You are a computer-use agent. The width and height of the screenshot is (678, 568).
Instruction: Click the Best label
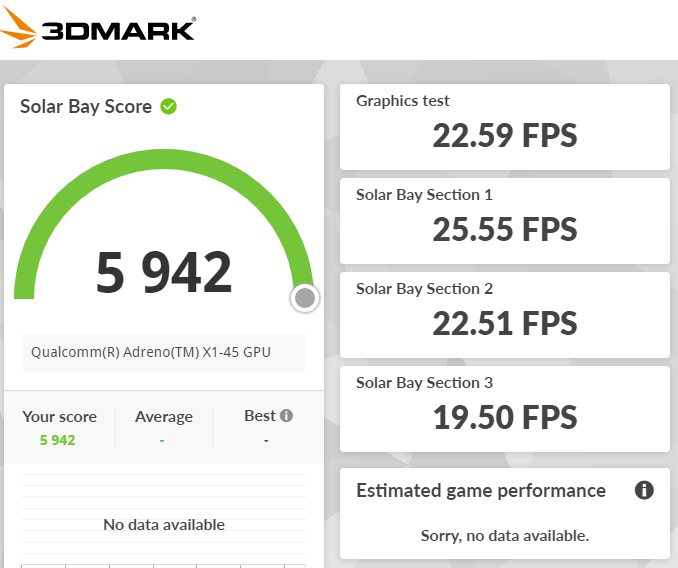click(260, 416)
